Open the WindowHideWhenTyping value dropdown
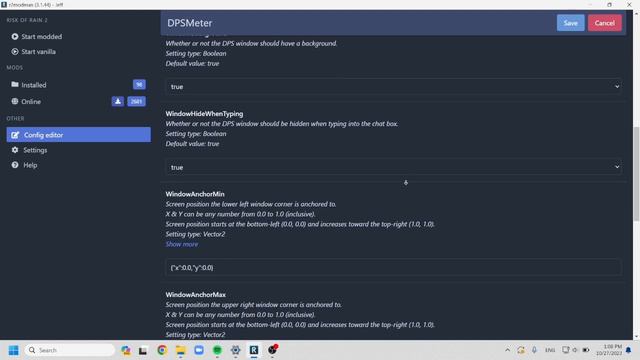The width and height of the screenshot is (640, 360). point(393,167)
